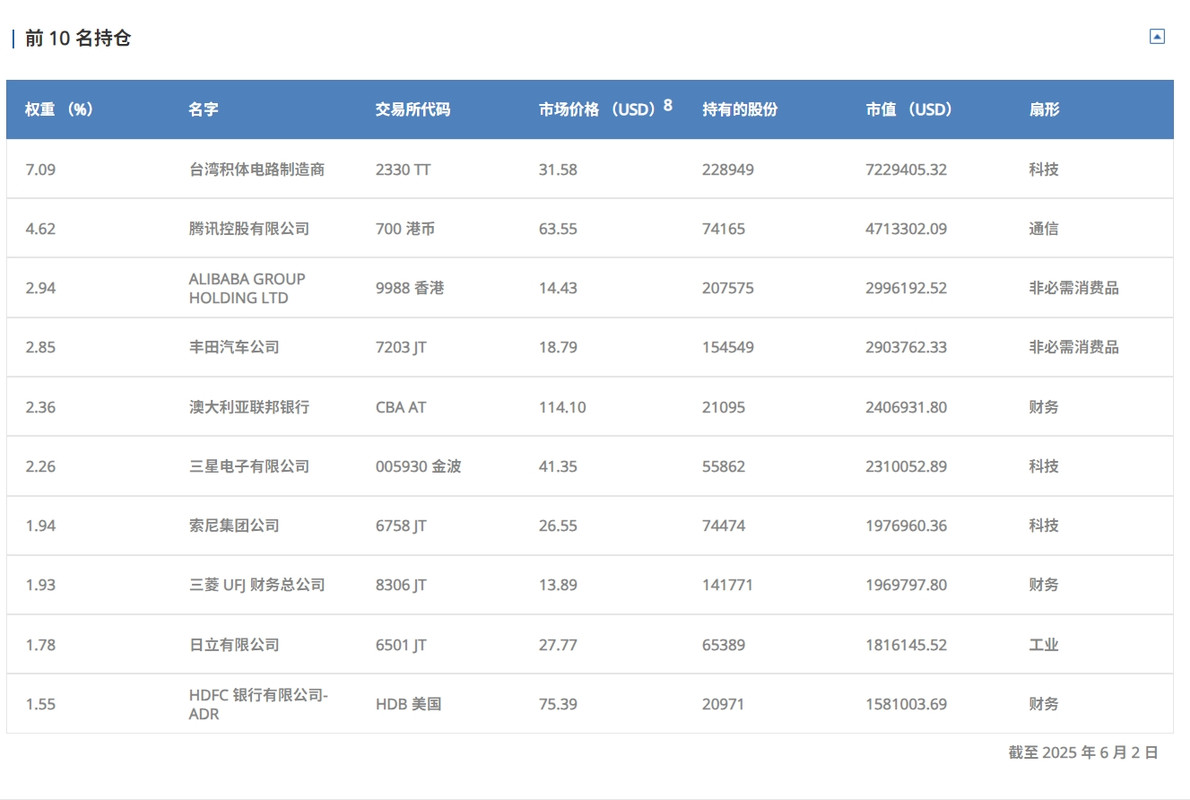
Task: Select the 索尼集团公司 holding name
Action: click(x=234, y=525)
